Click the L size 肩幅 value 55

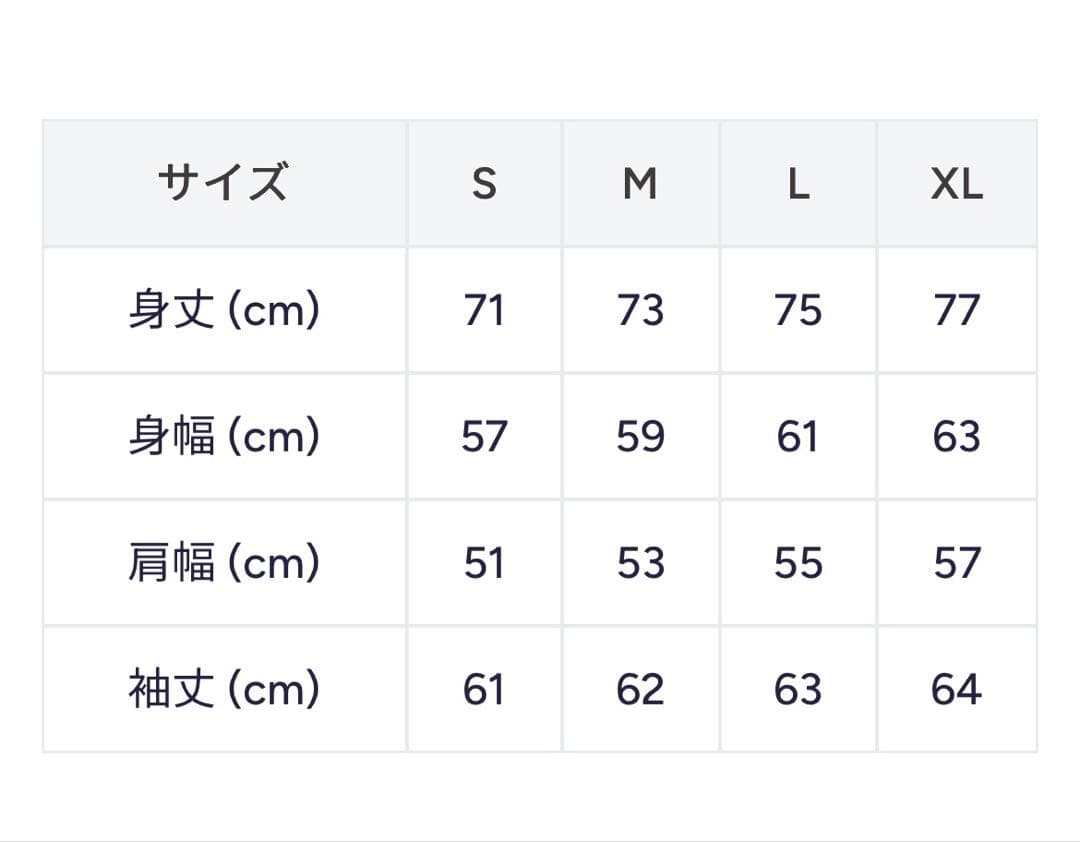(x=798, y=563)
